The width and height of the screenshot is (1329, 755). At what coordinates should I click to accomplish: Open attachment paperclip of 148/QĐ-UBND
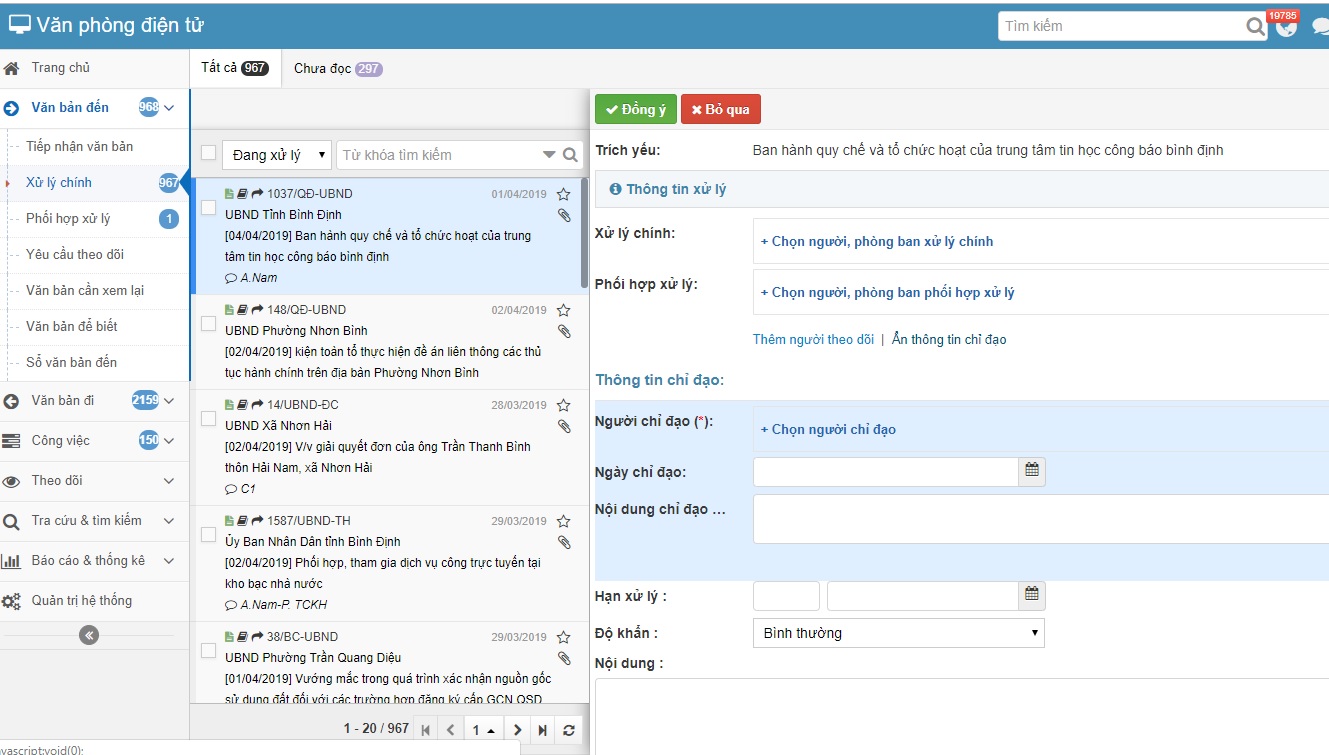[x=564, y=331]
